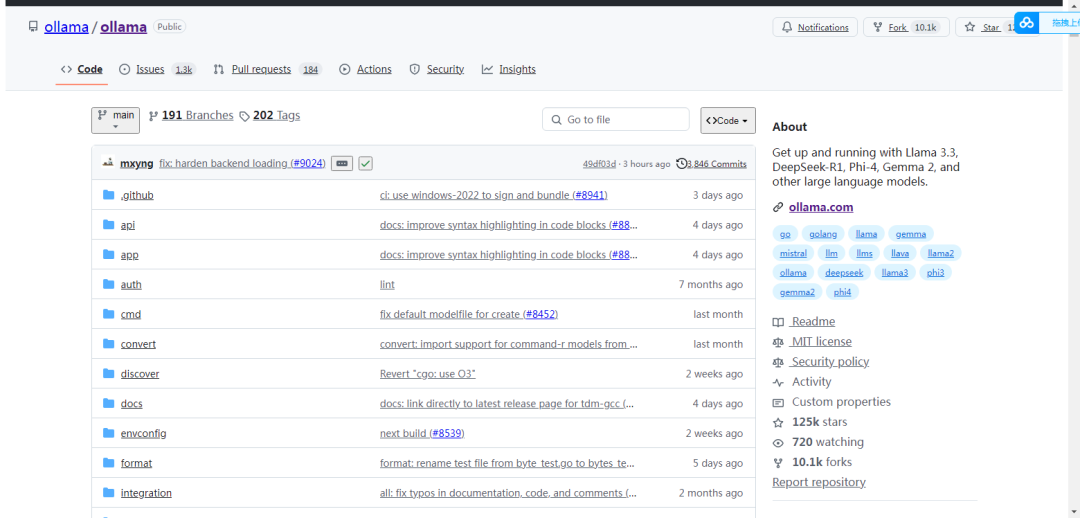Open the envconfig folder icon

pos(108,433)
